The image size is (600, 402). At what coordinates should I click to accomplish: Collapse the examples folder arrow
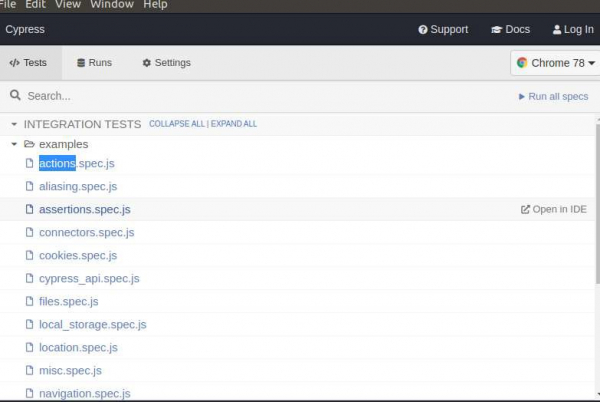14,144
